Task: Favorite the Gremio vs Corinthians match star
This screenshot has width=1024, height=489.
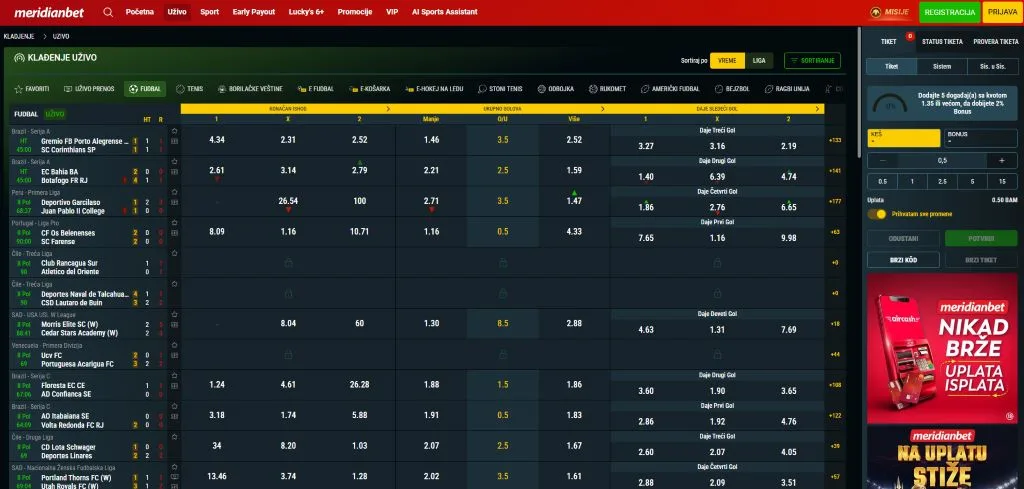Action: click(x=174, y=131)
